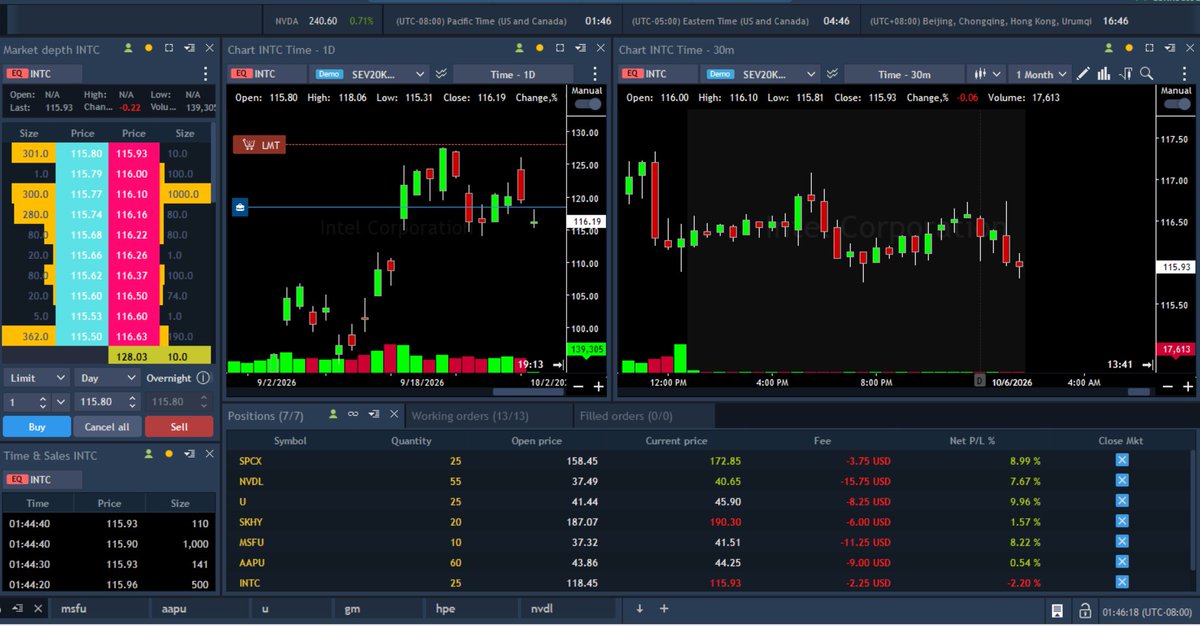
Task: Click the Overnight toggle label
Action: click(168, 378)
